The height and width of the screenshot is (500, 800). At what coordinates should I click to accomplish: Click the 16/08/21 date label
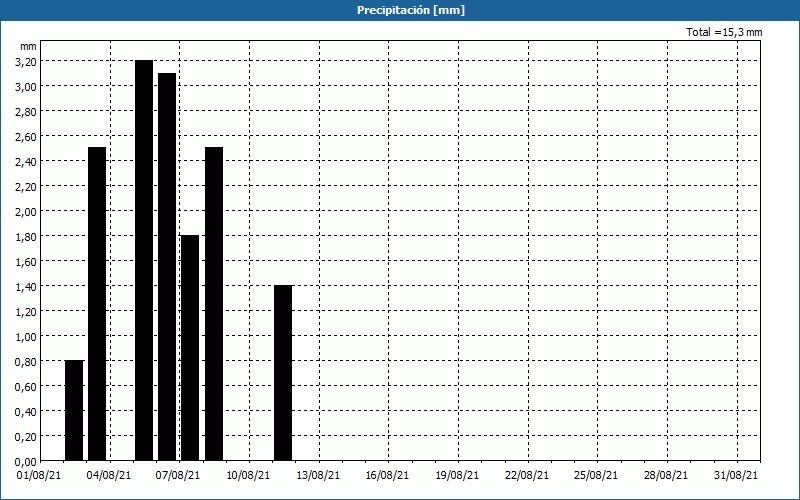pyautogui.click(x=387, y=476)
